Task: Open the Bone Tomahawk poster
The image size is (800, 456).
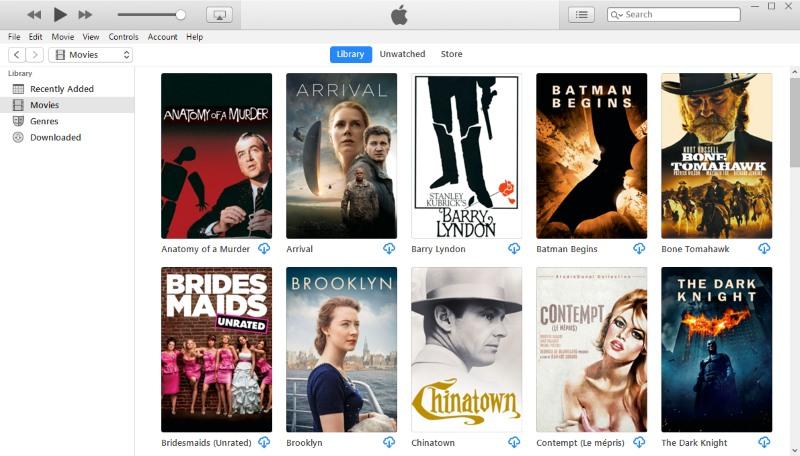Action: click(x=716, y=156)
